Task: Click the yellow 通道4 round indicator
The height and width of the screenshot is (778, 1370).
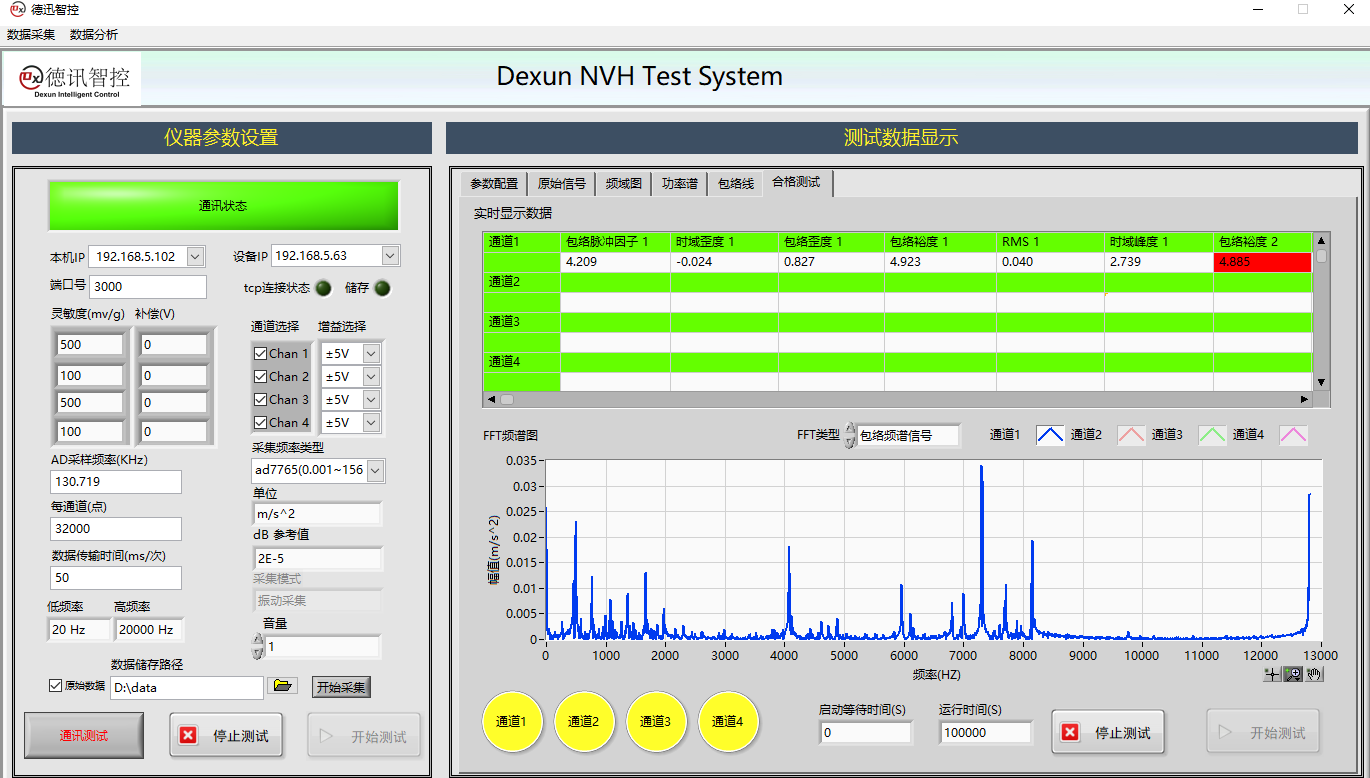Action: point(728,721)
